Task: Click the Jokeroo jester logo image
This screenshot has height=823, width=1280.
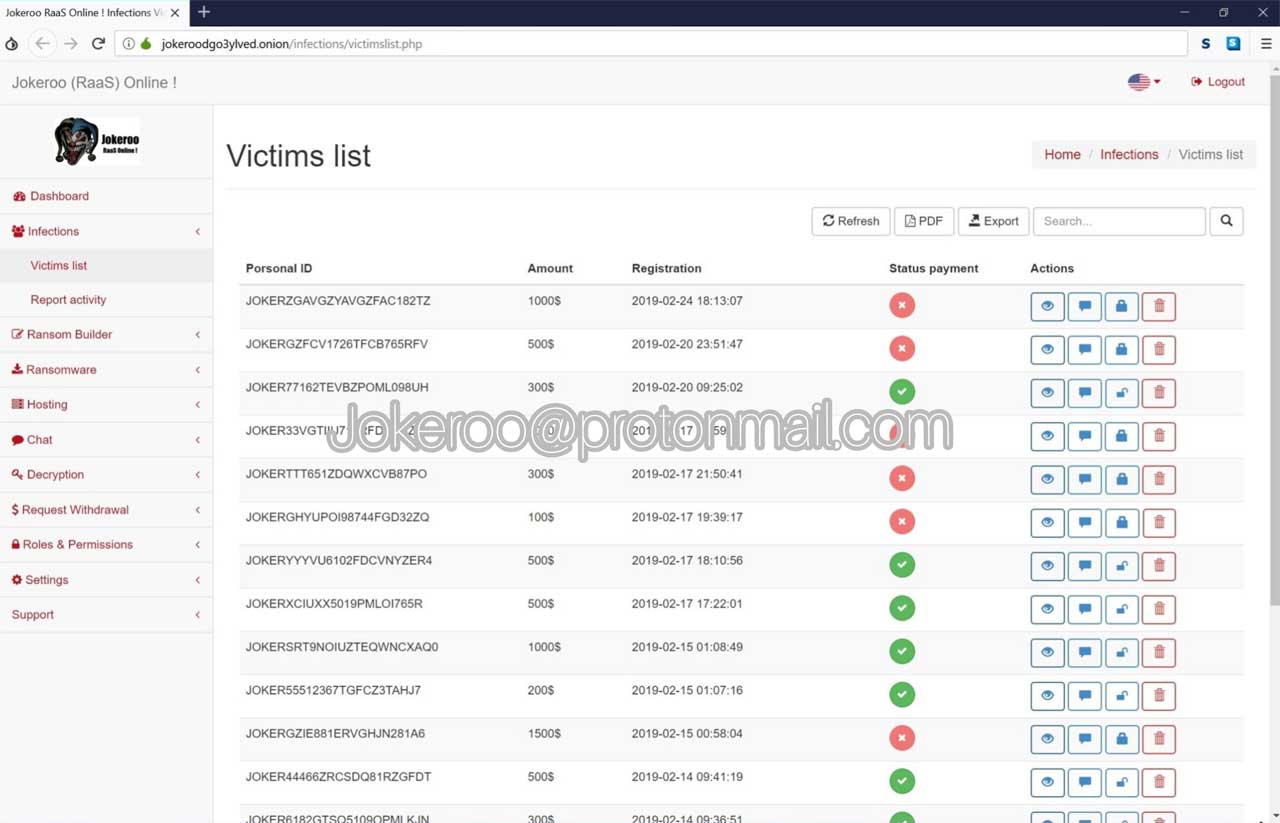Action: (x=97, y=141)
